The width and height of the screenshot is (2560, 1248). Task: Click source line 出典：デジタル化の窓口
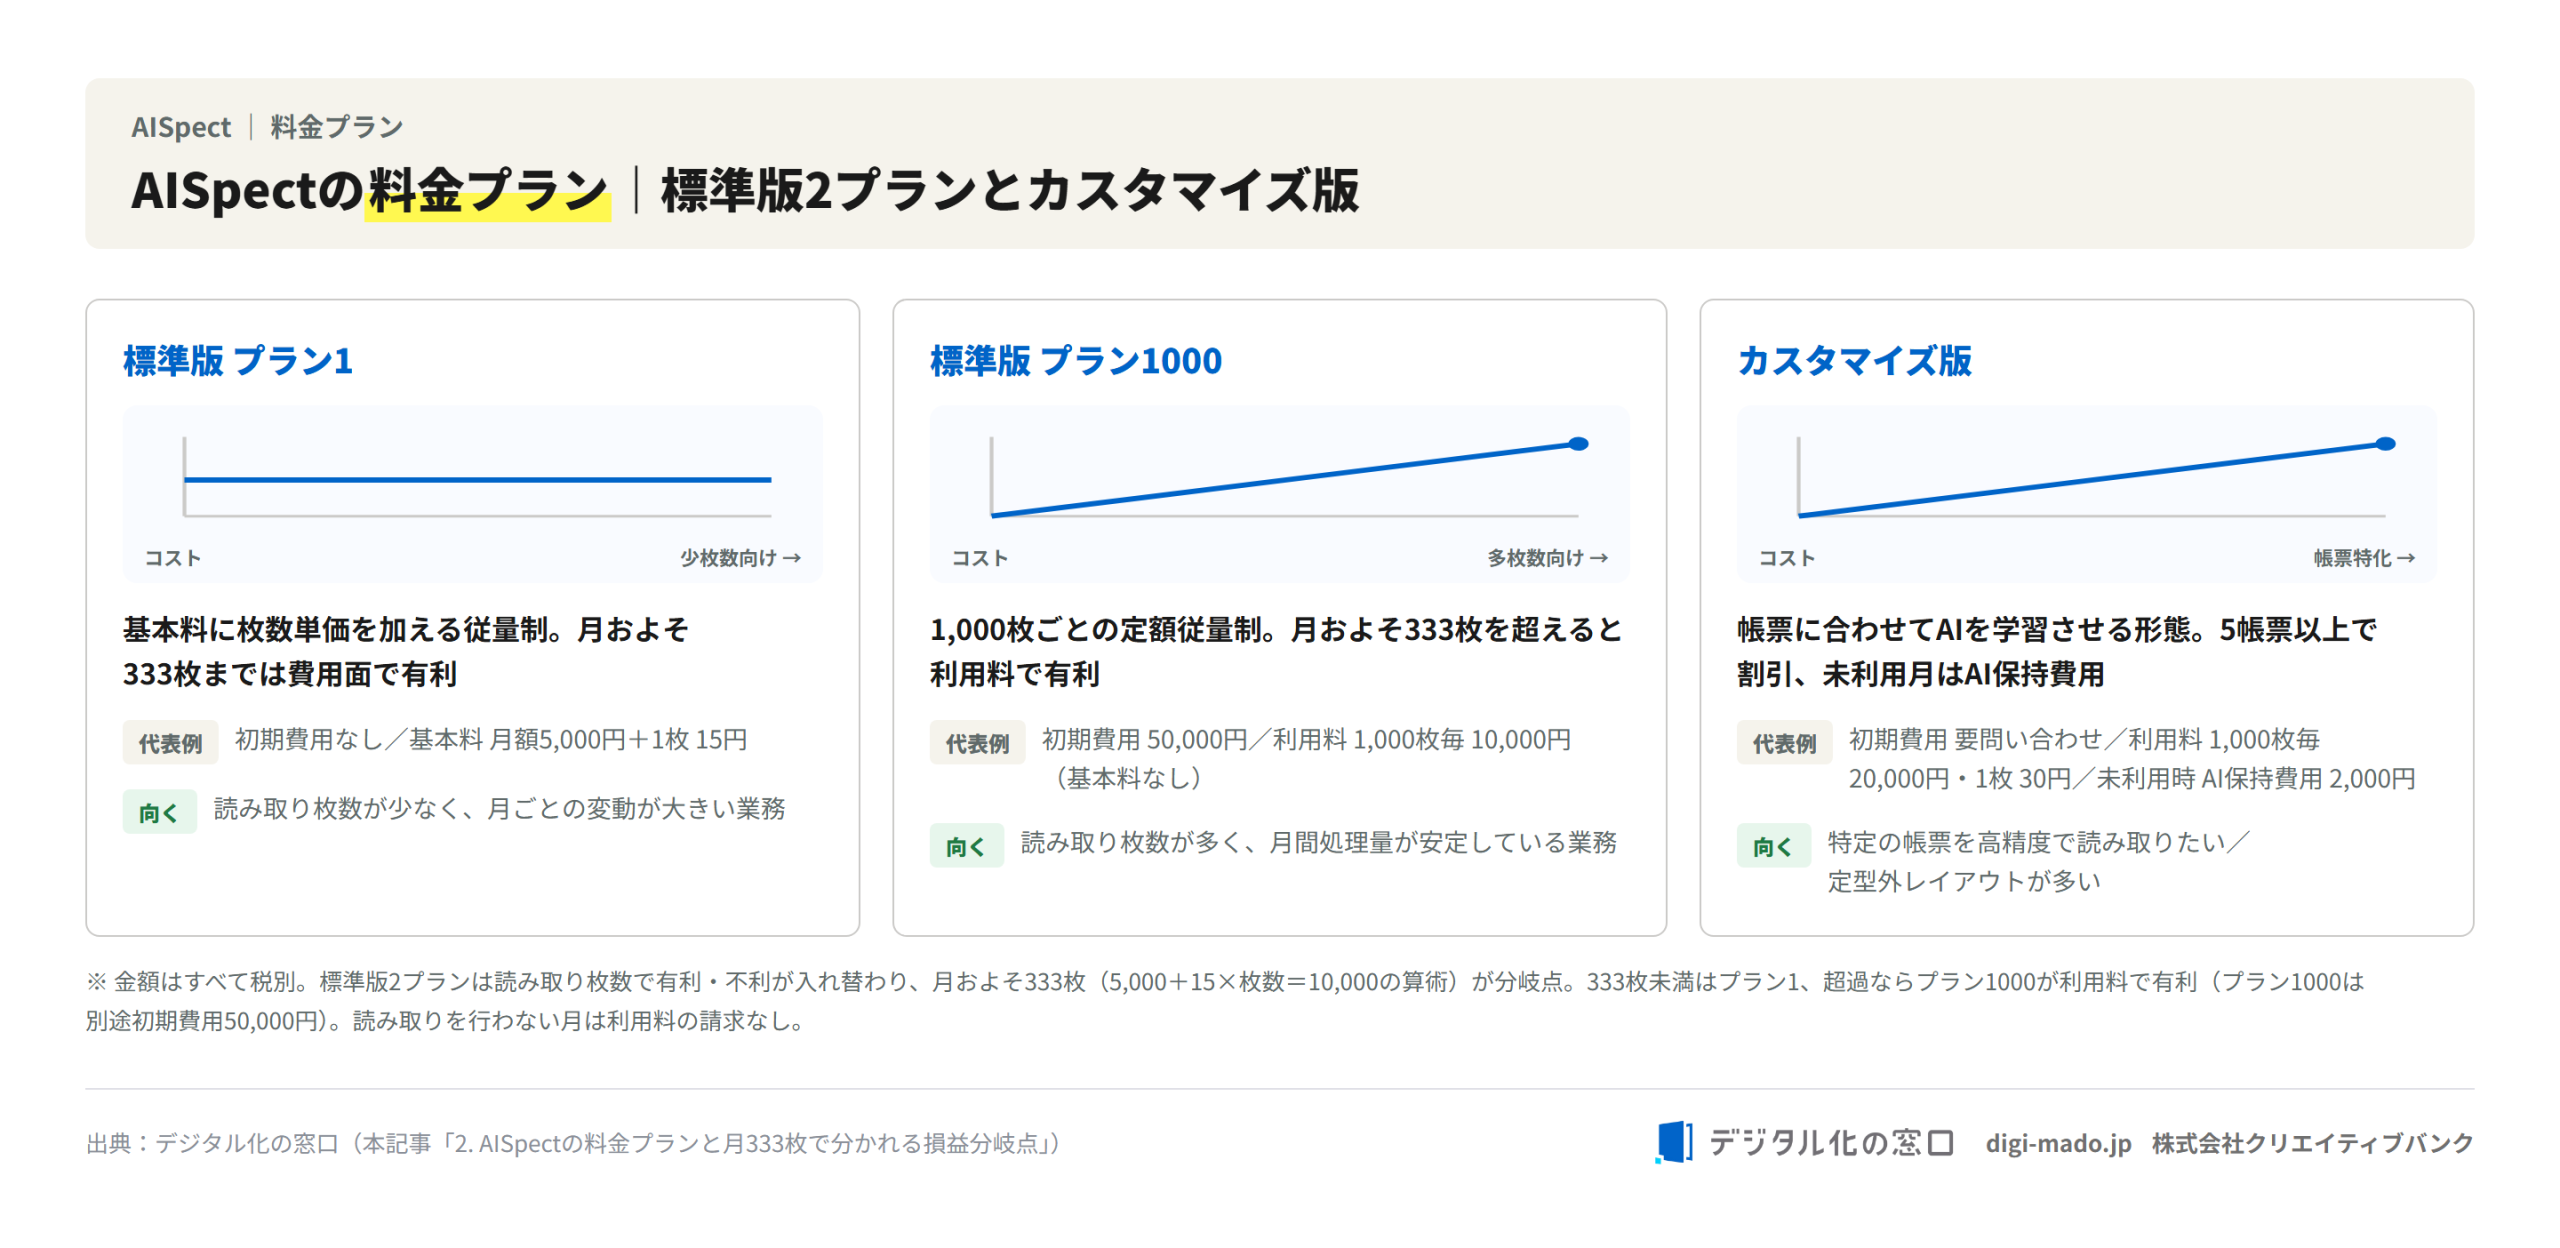[x=573, y=1142]
